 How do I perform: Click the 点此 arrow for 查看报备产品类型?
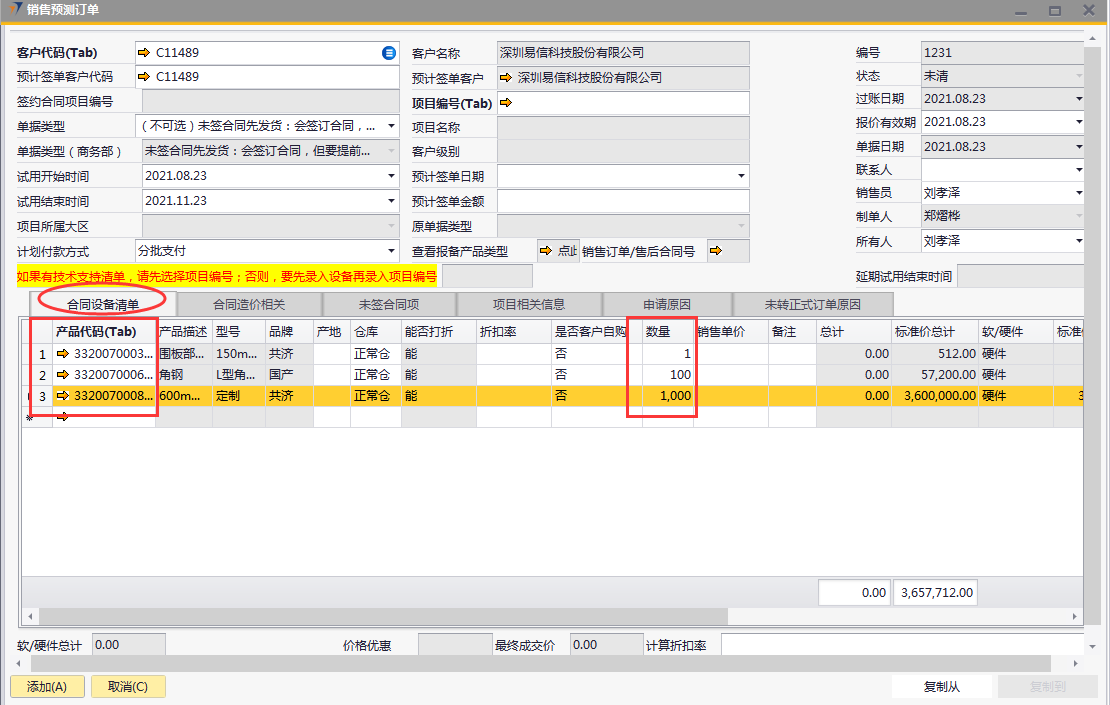click(x=558, y=251)
